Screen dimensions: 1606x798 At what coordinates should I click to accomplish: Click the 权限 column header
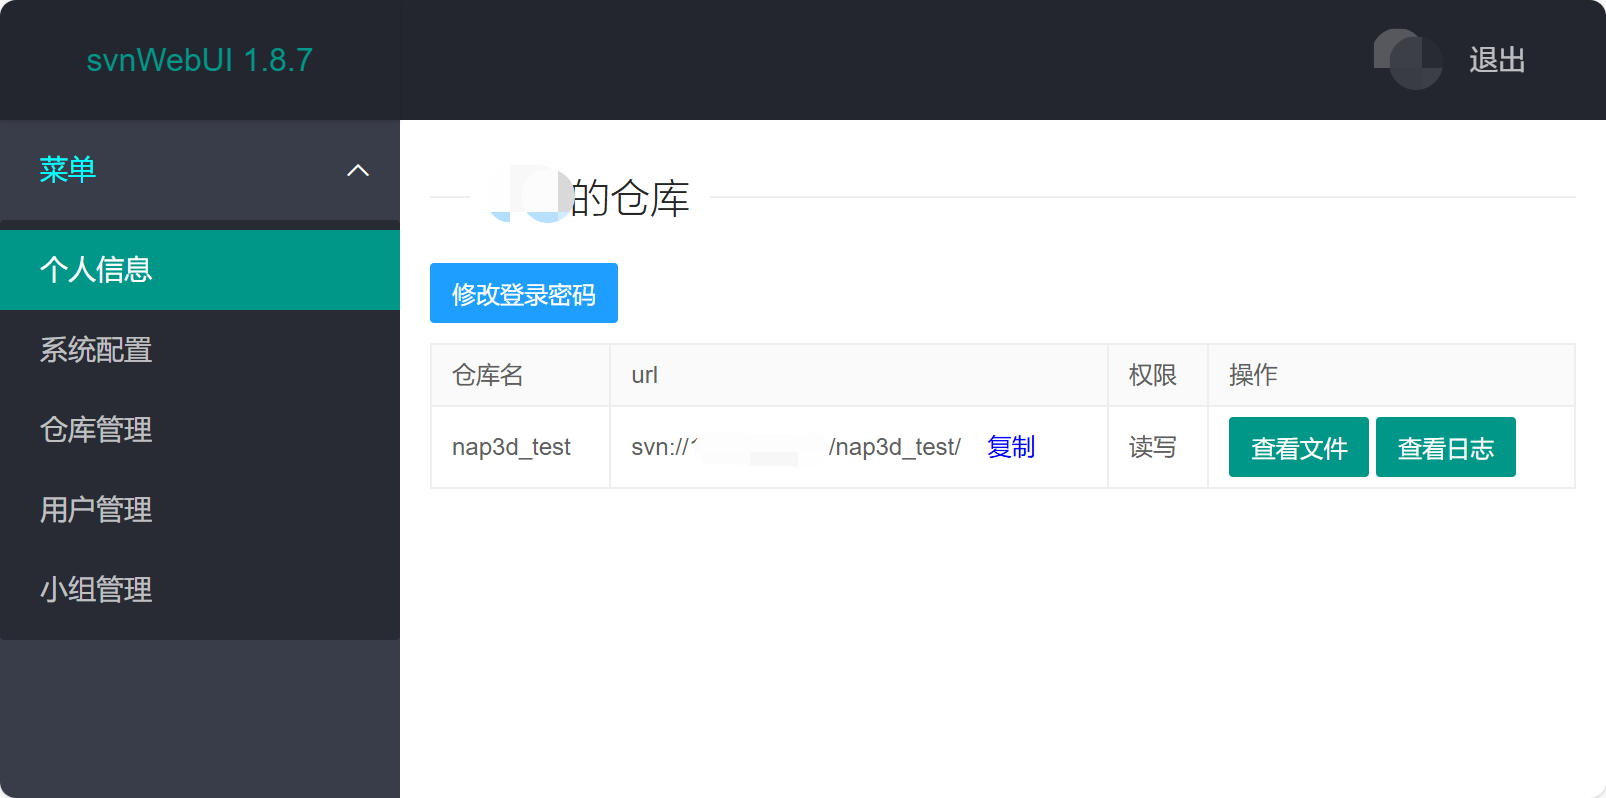(1152, 375)
